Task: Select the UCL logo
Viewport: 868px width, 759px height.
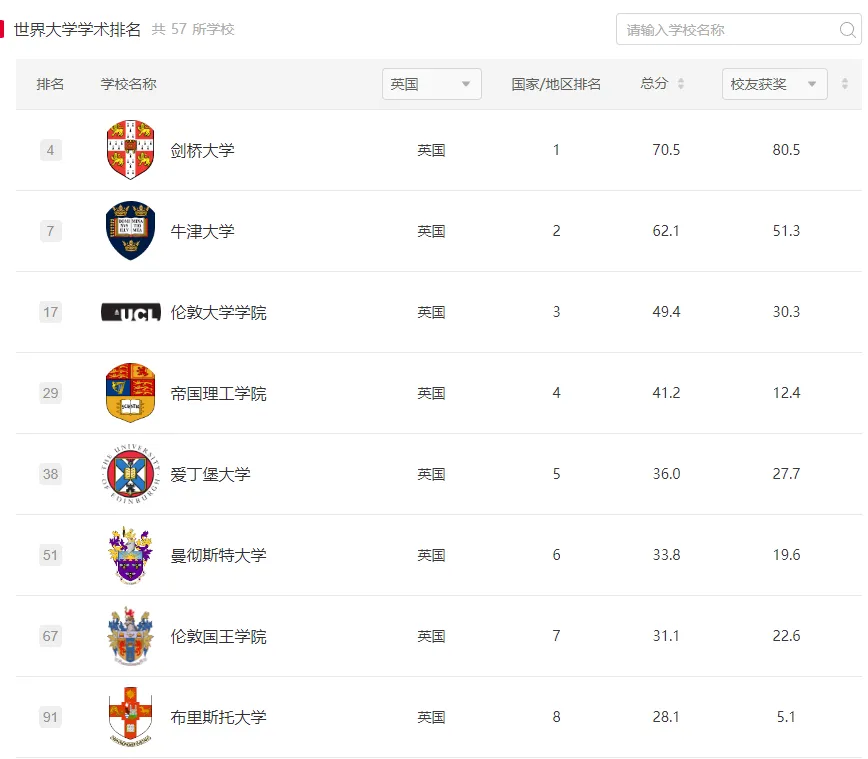Action: 131,312
